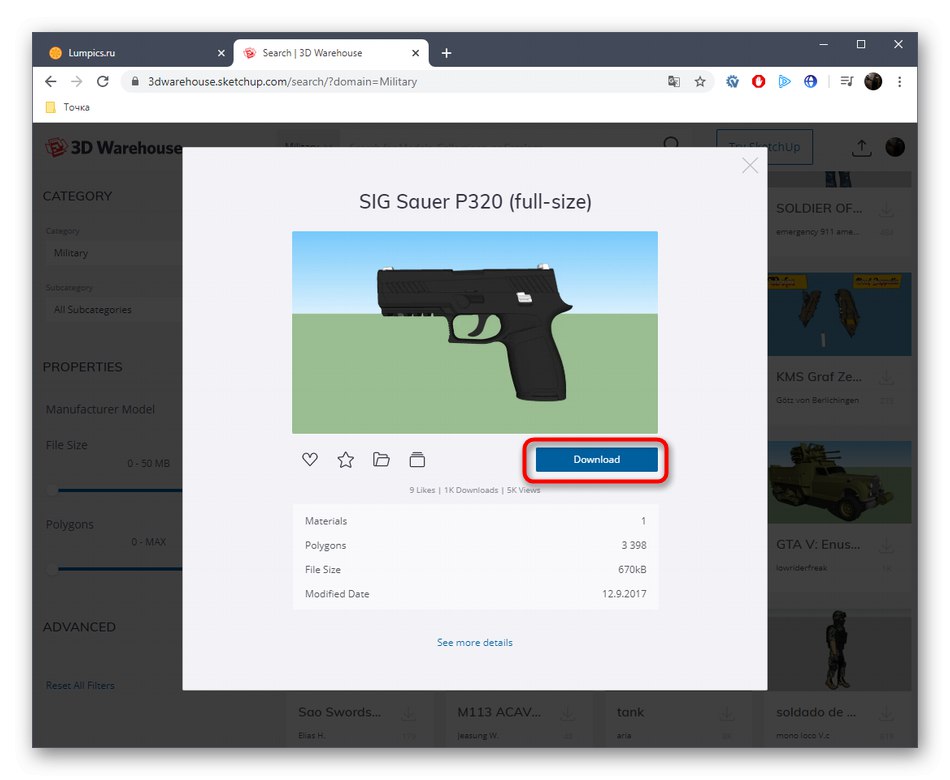Viewport: 950px width, 780px height.
Task: Open the SIG Sauer P320 preview image
Action: point(474,332)
